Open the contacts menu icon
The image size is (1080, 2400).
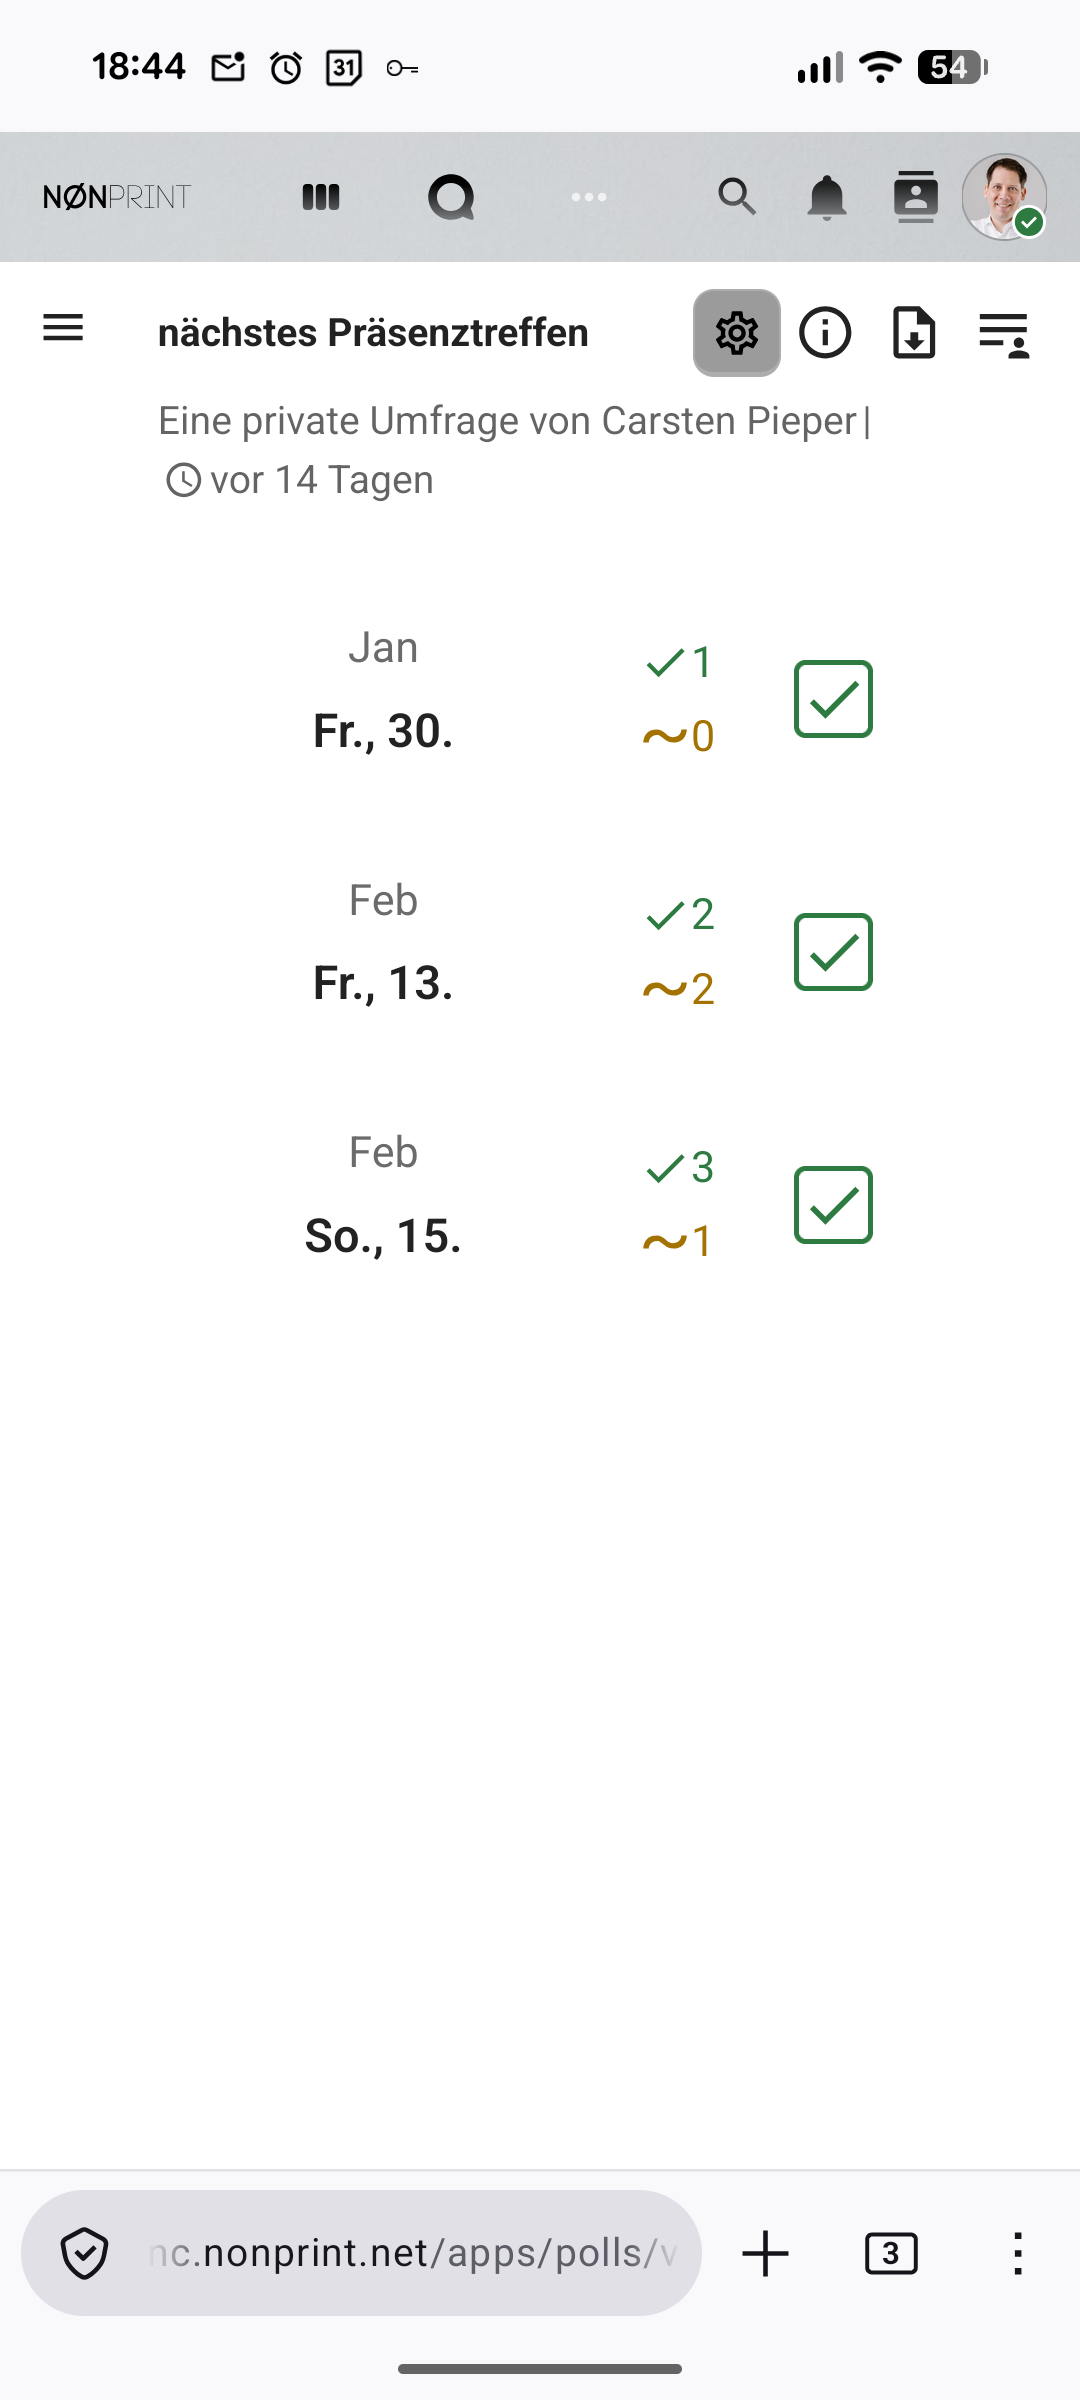[x=916, y=197]
